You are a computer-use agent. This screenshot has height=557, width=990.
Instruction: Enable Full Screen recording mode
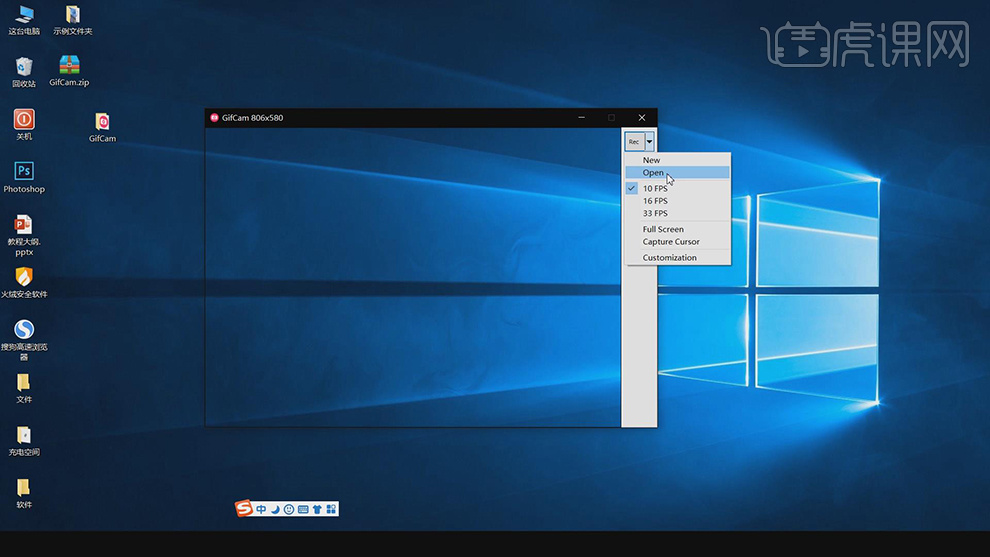pyautogui.click(x=663, y=229)
